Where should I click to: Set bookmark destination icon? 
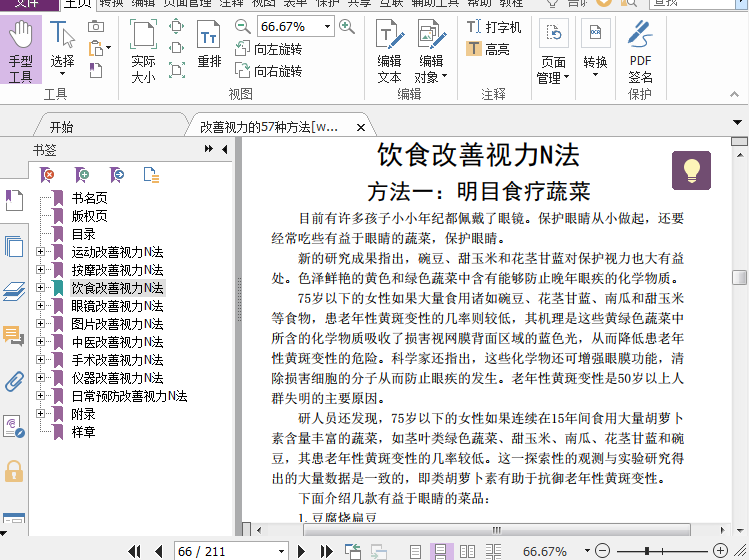pyautogui.click(x=117, y=175)
